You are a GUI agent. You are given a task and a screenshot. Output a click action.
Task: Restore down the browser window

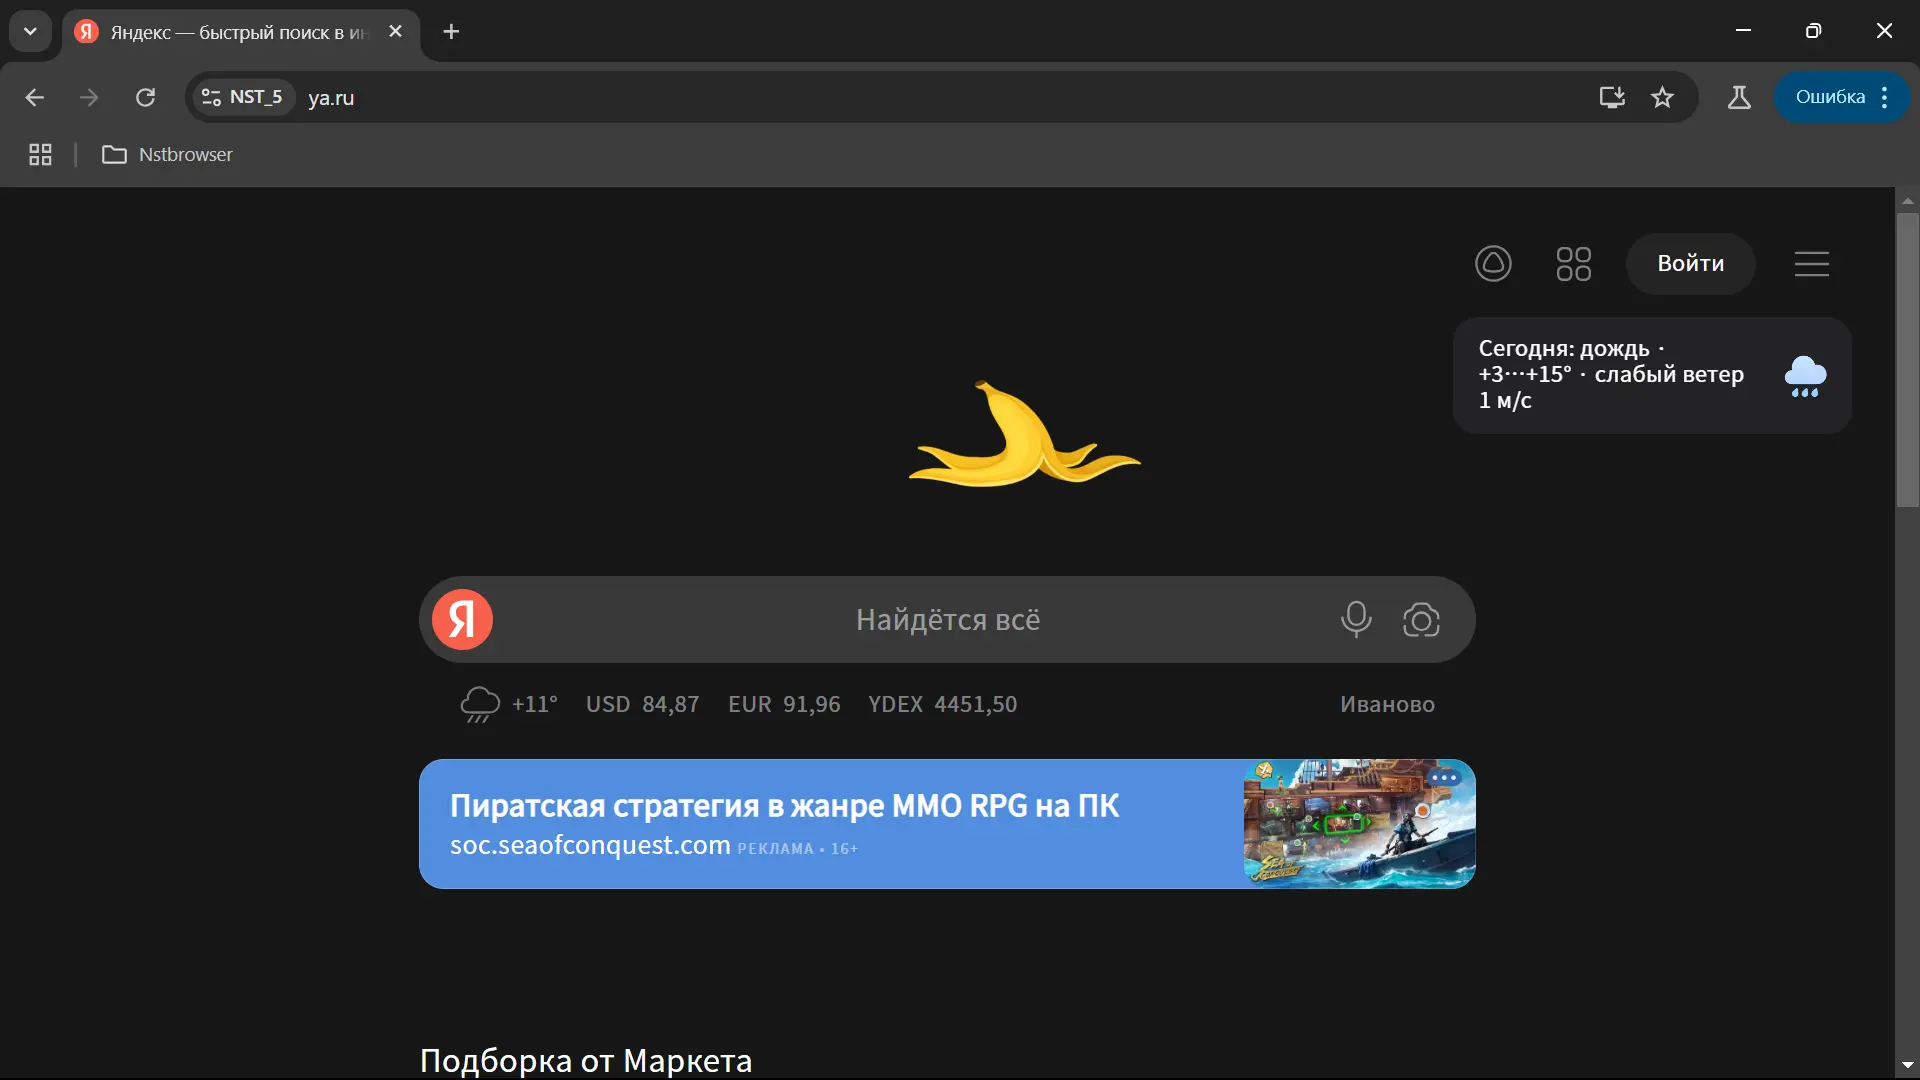pos(1813,31)
